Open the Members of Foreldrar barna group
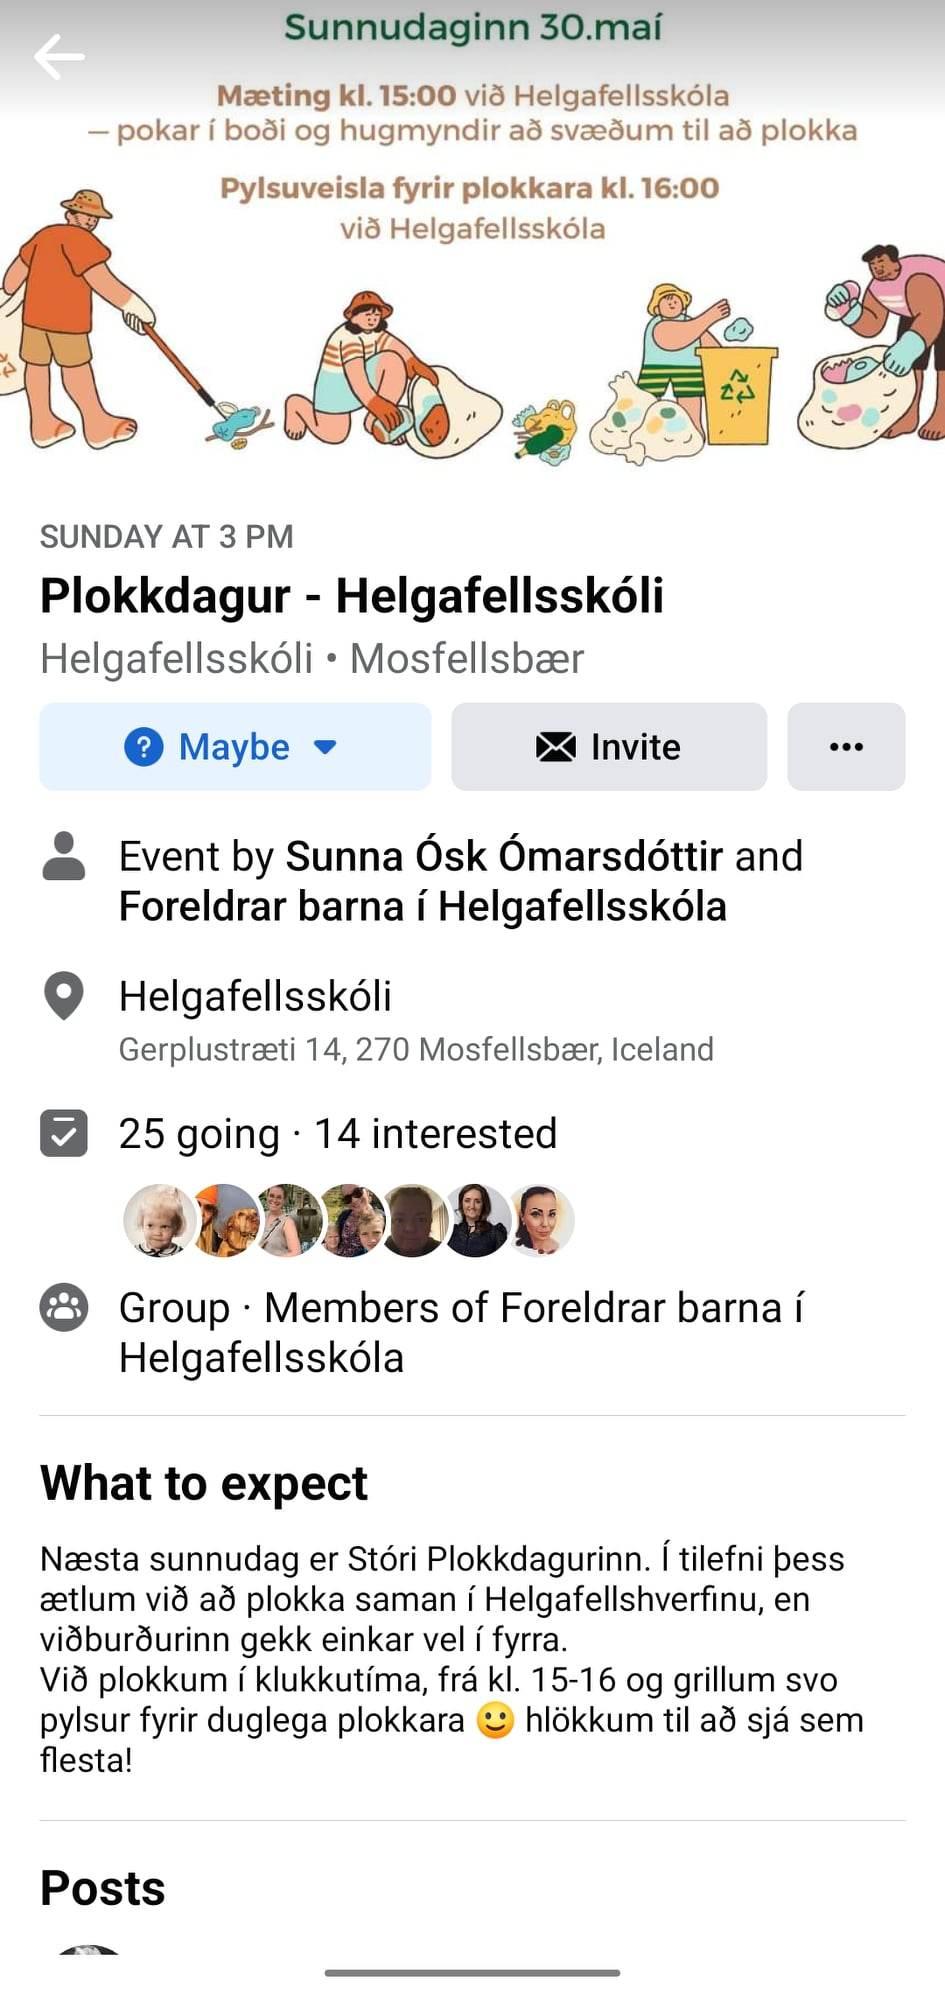 click(461, 1333)
